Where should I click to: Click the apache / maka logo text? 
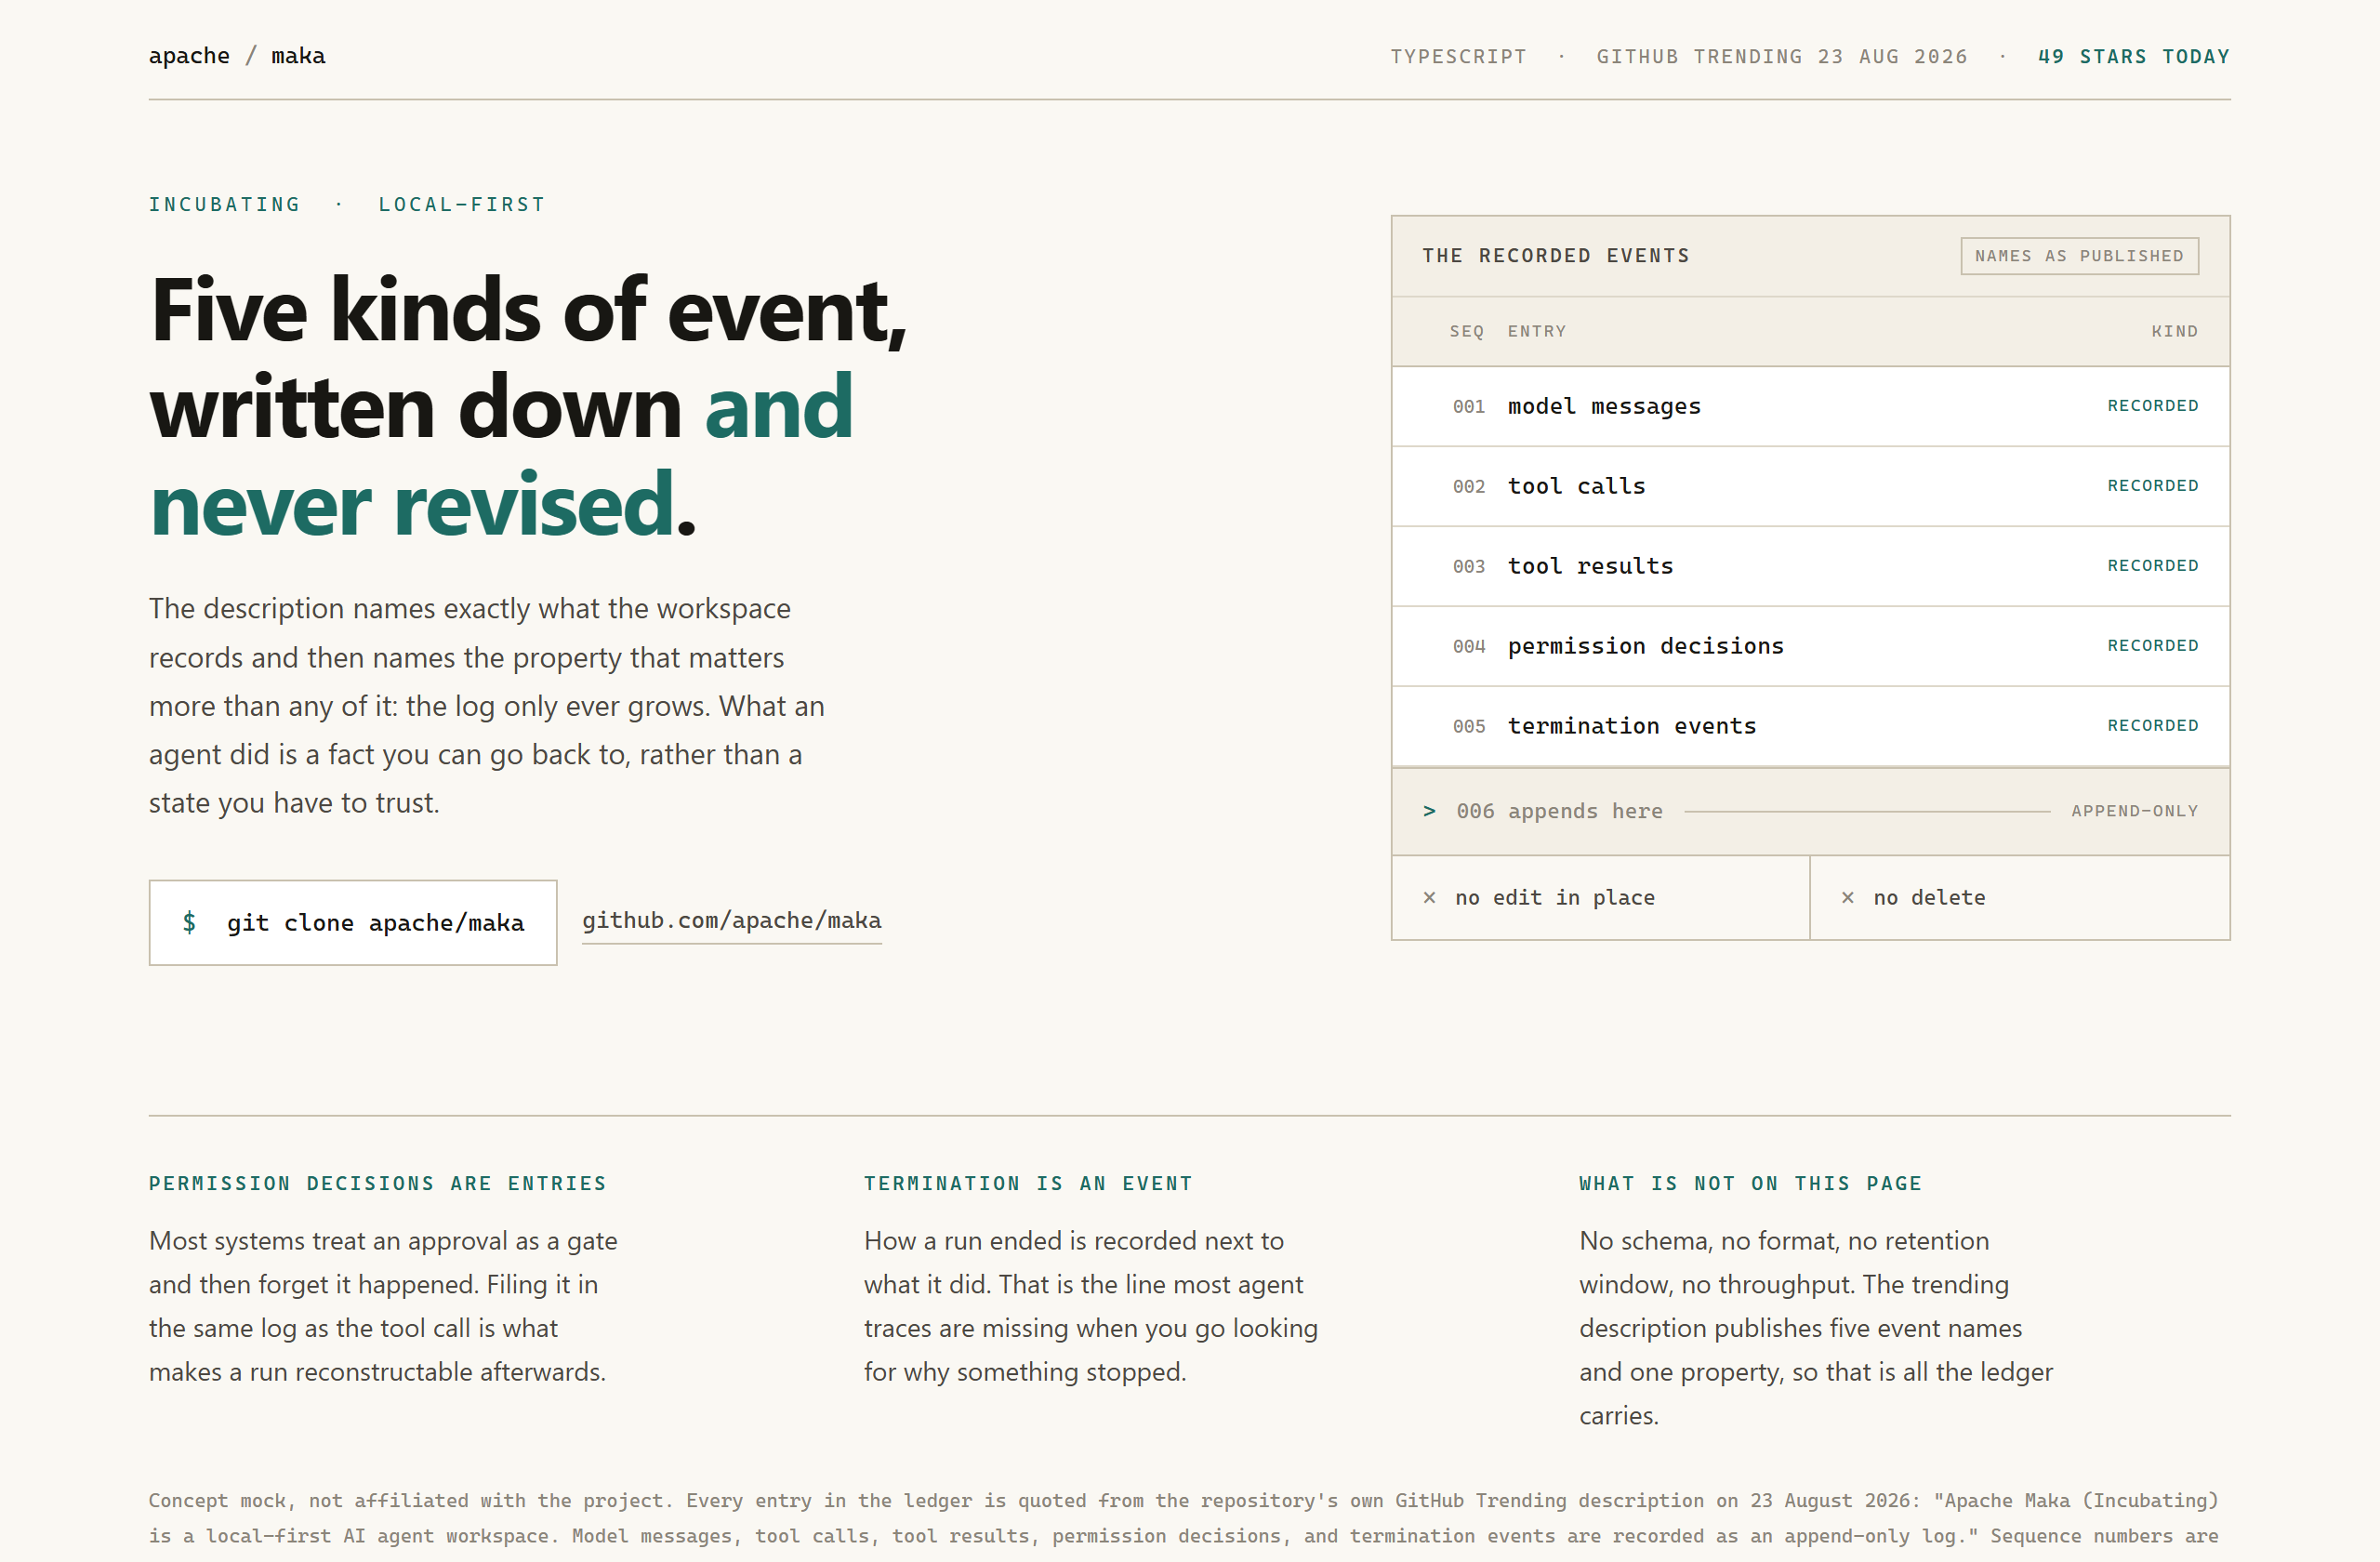(x=237, y=56)
